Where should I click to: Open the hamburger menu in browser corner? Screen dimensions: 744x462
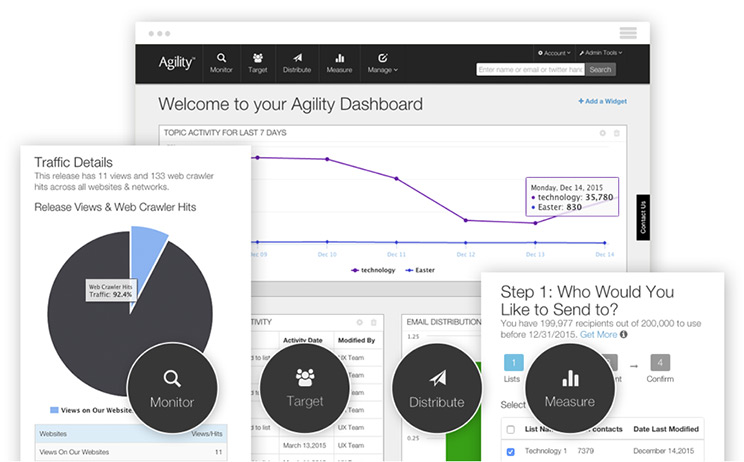tap(628, 32)
